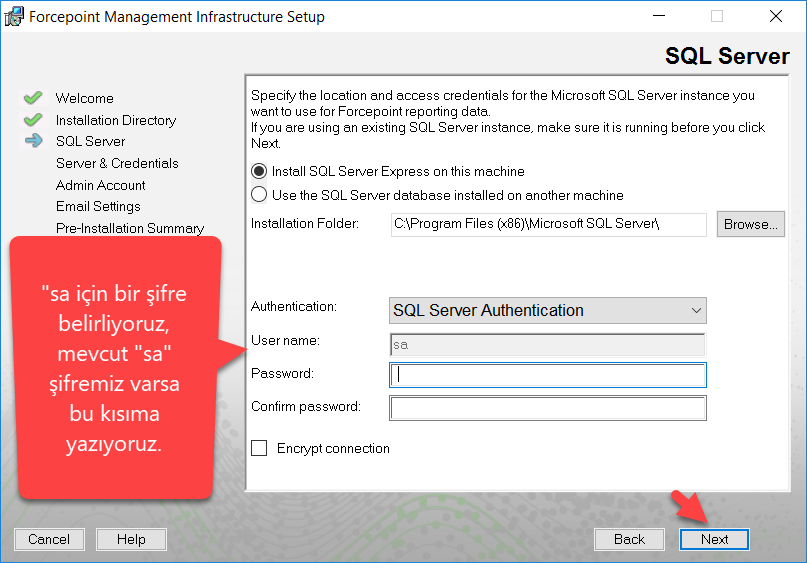Viewport: 807px width, 563px height.
Task: Click the Authentication: label
Action: (x=294, y=306)
